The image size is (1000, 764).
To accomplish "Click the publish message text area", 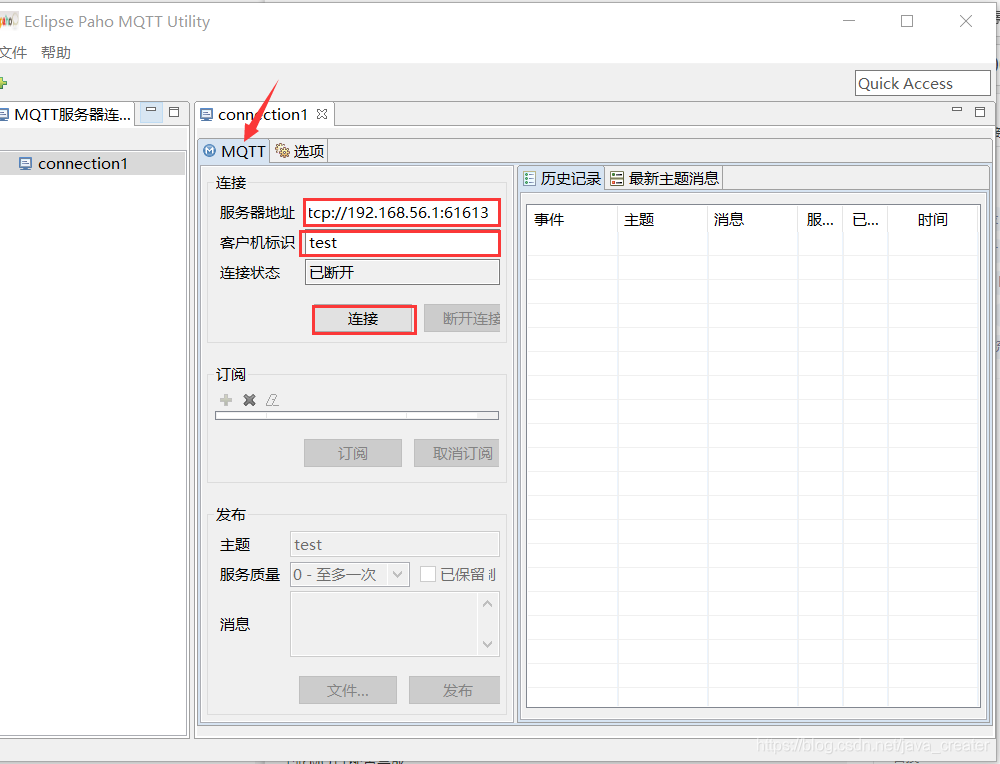I will 384,624.
